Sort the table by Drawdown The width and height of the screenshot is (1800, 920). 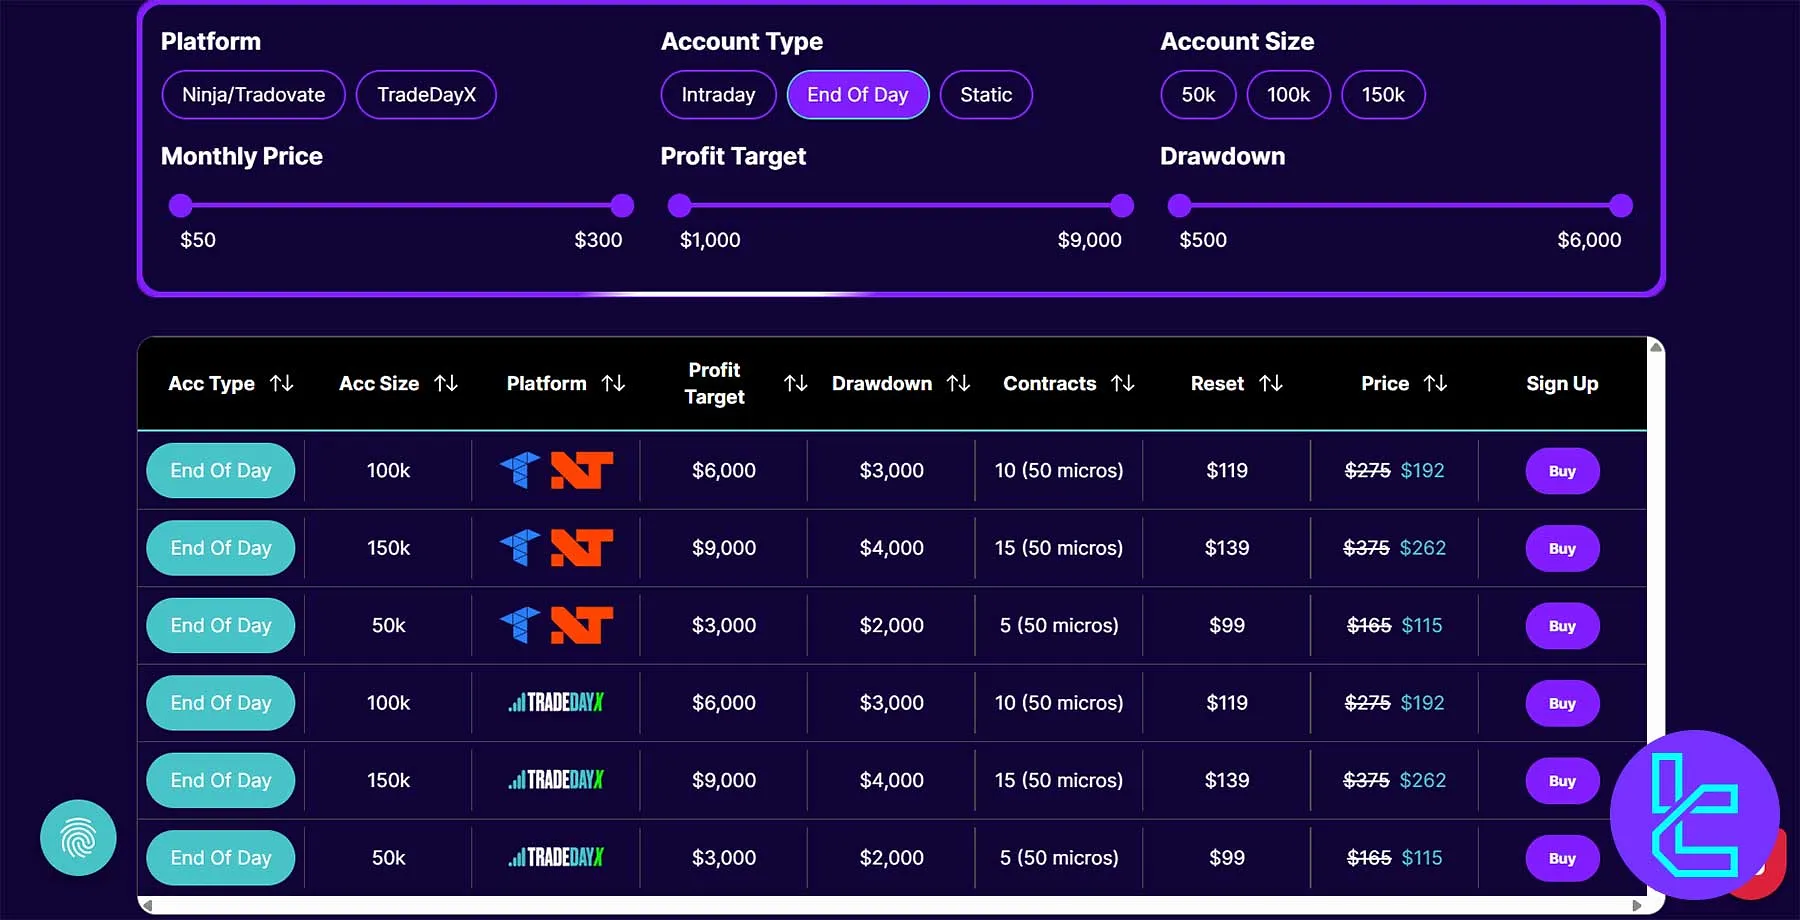click(959, 383)
